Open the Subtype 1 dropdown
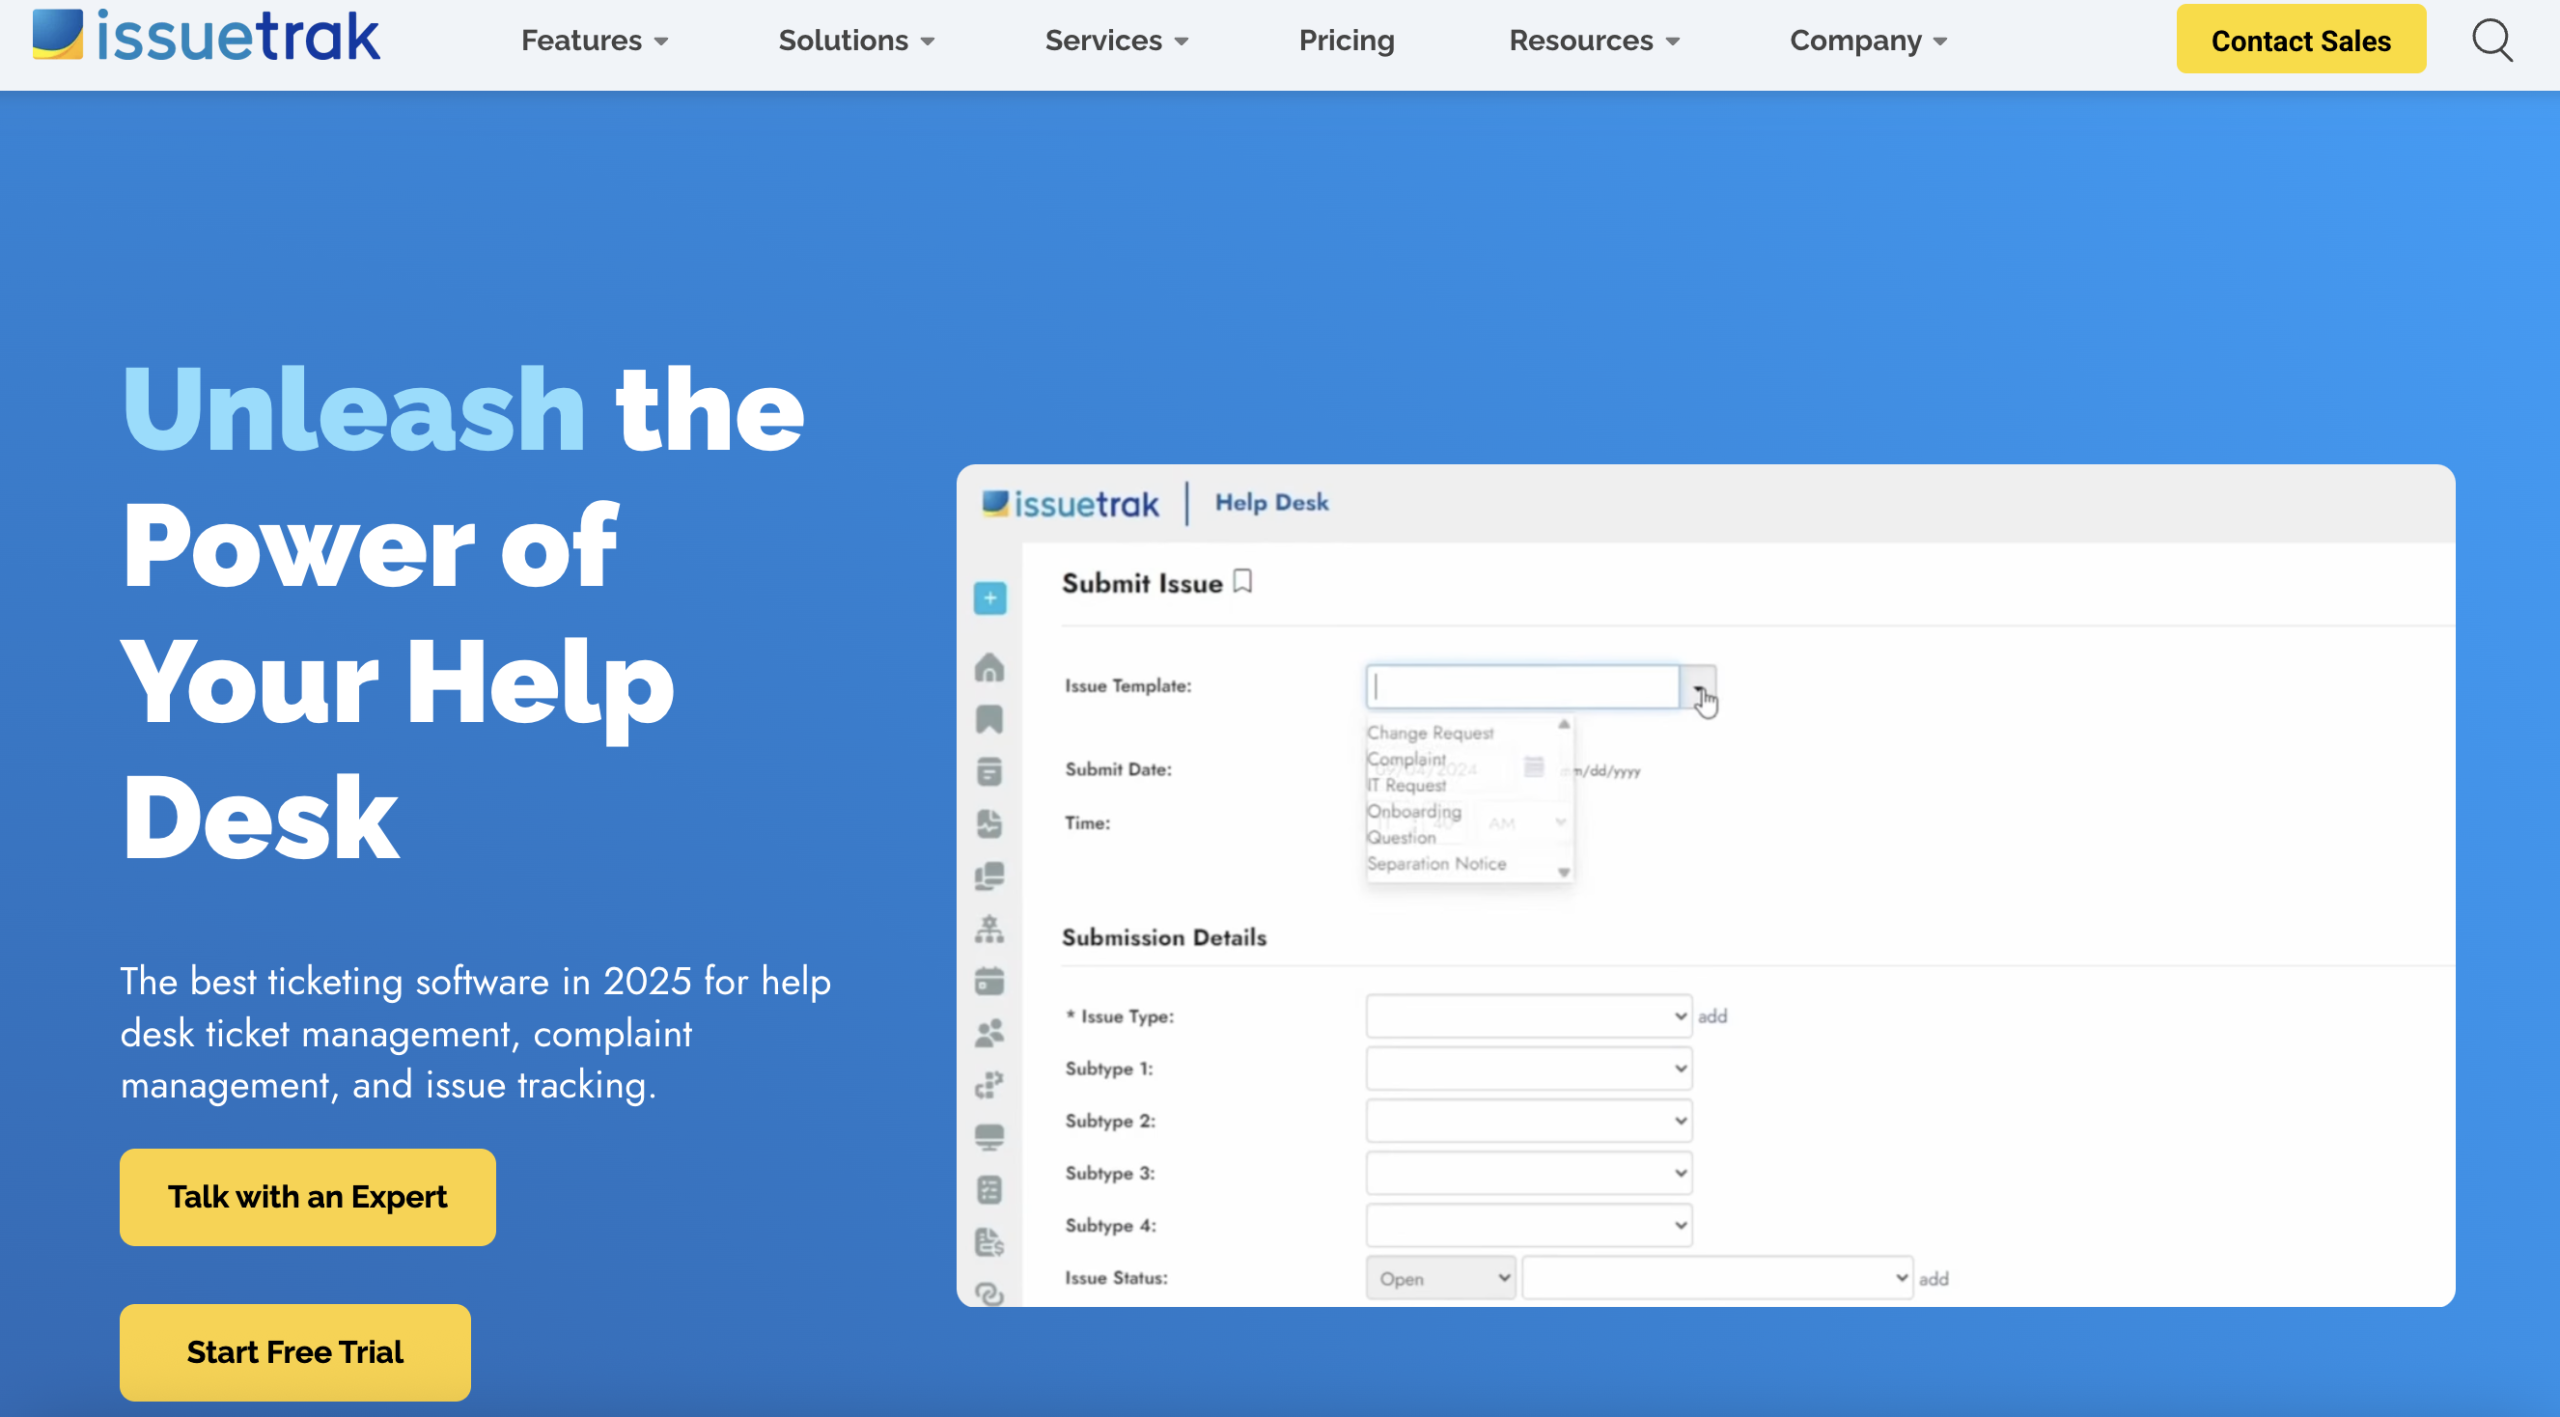This screenshot has width=2560, height=1417. coord(1527,1068)
